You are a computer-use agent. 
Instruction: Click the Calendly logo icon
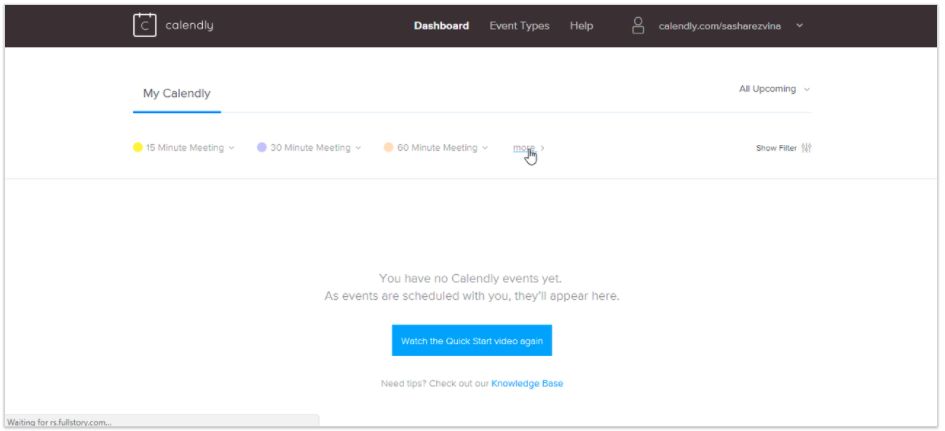(145, 25)
